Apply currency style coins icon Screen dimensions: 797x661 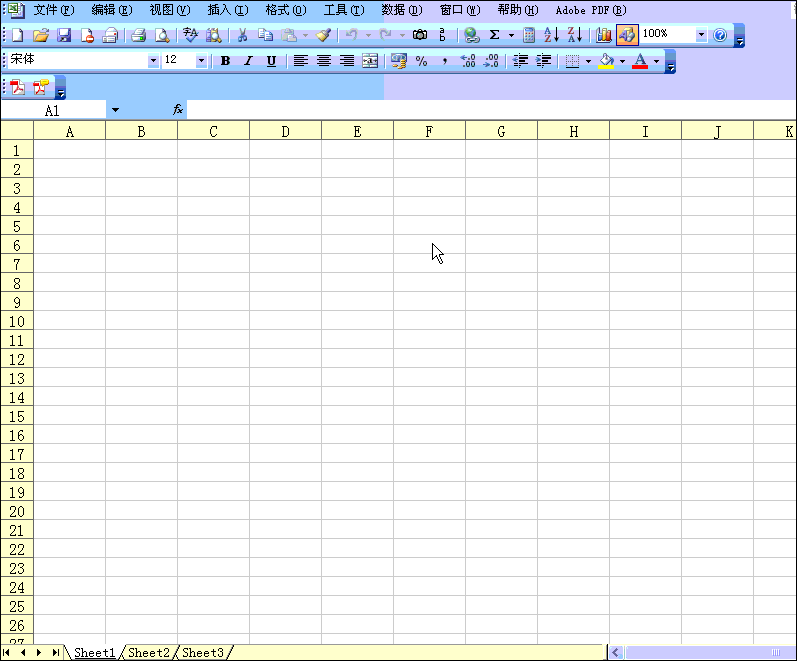coord(398,62)
